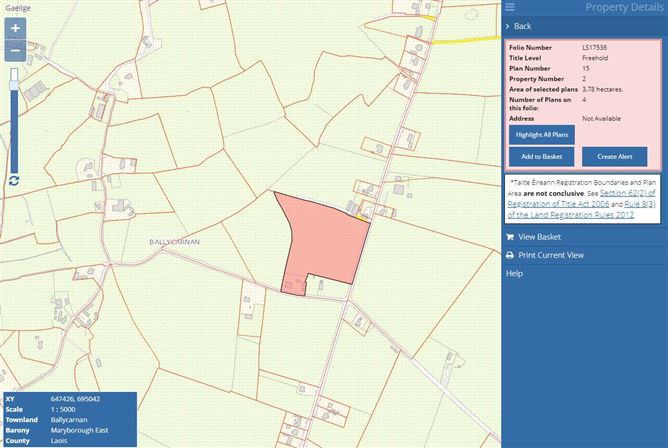This screenshot has width=668, height=448.
Task: Click Highlight All Plans button
Action: (x=541, y=135)
